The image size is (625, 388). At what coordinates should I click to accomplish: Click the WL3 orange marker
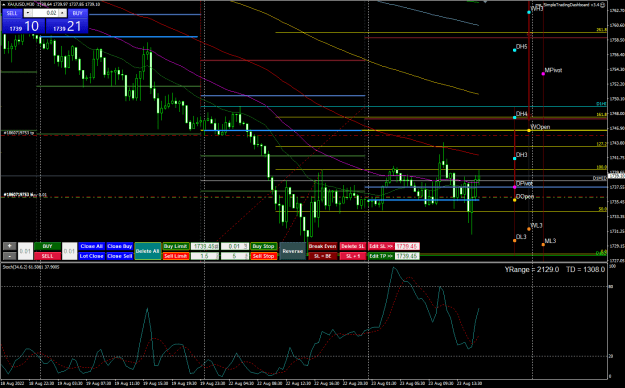coord(529,229)
